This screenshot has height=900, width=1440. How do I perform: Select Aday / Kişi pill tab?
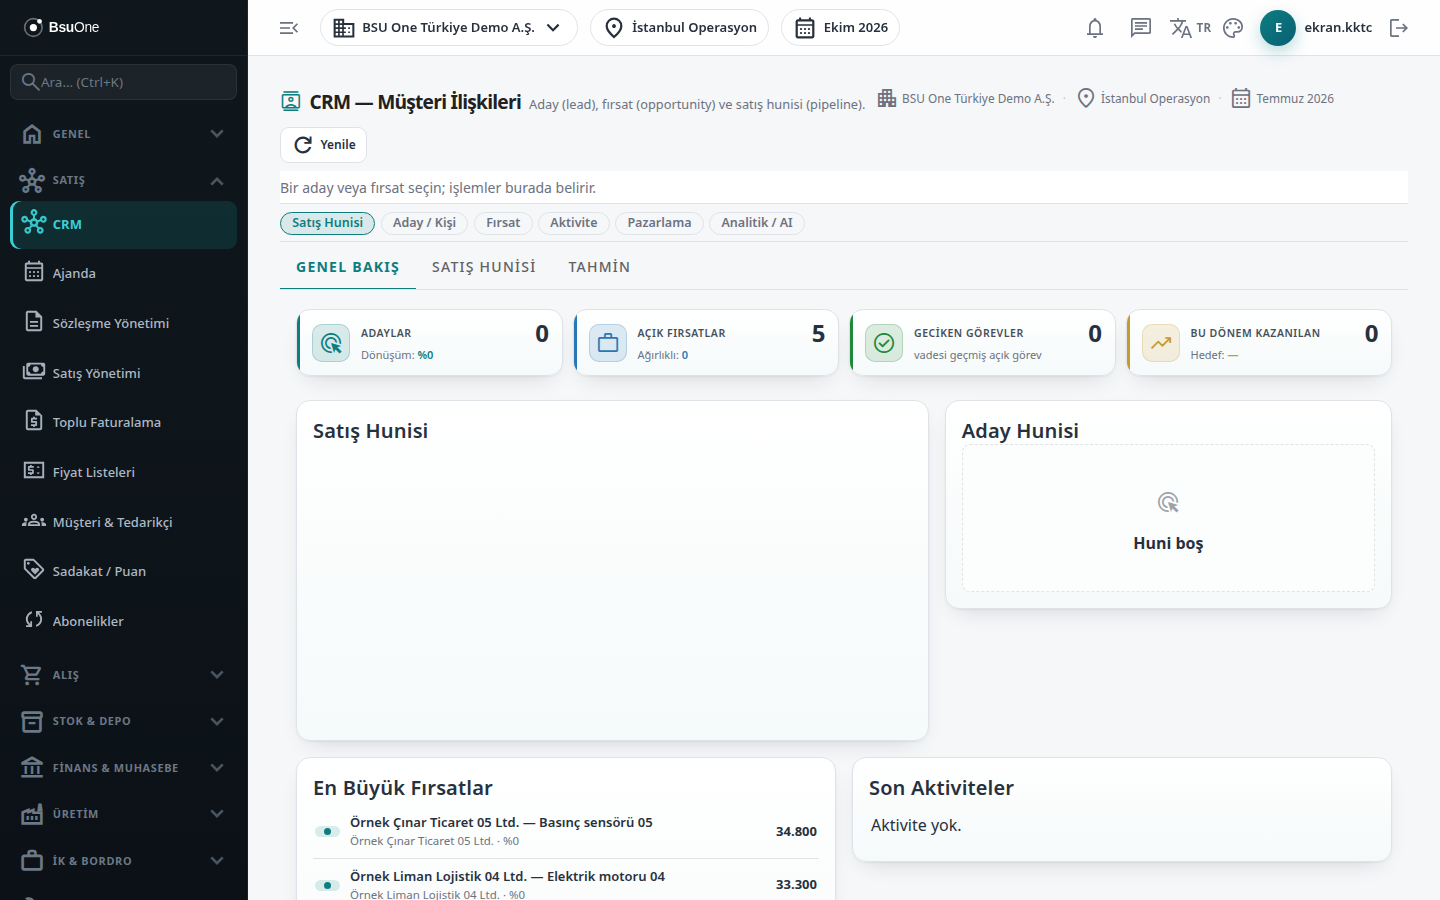[424, 223]
